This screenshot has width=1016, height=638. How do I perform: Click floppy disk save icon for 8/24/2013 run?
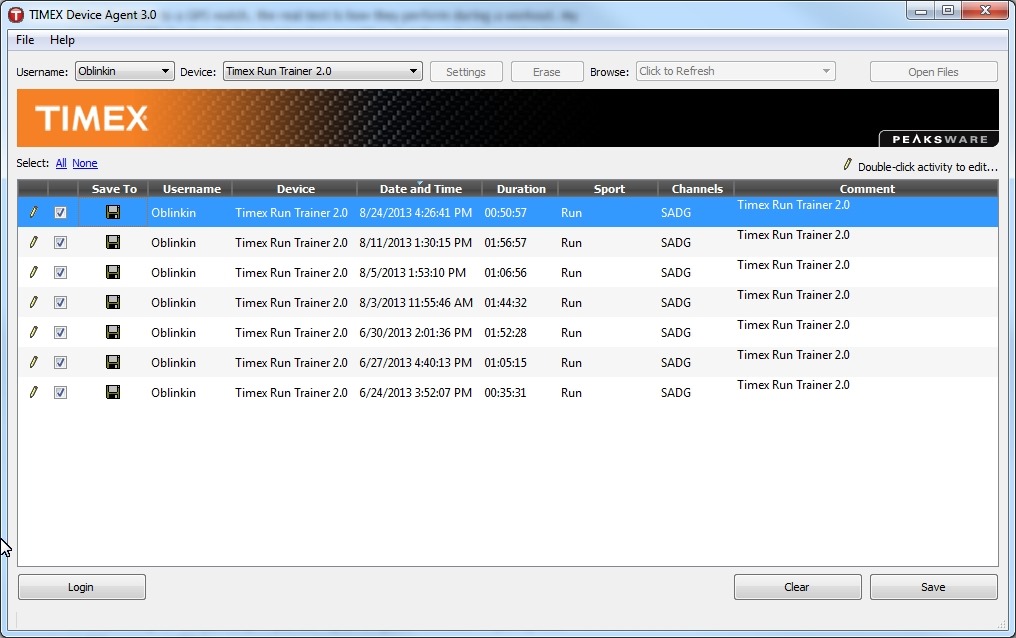pyautogui.click(x=113, y=212)
